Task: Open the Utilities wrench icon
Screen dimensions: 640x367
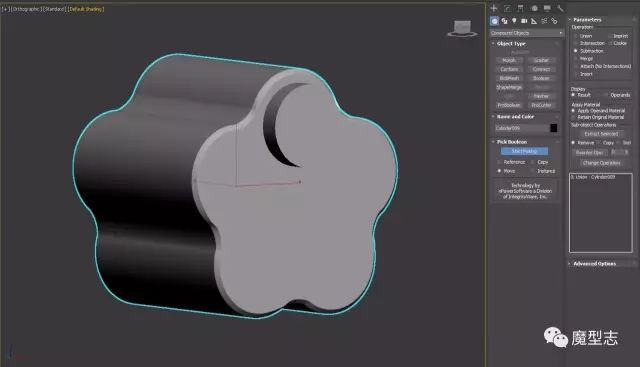Action: pyautogui.click(x=560, y=8)
